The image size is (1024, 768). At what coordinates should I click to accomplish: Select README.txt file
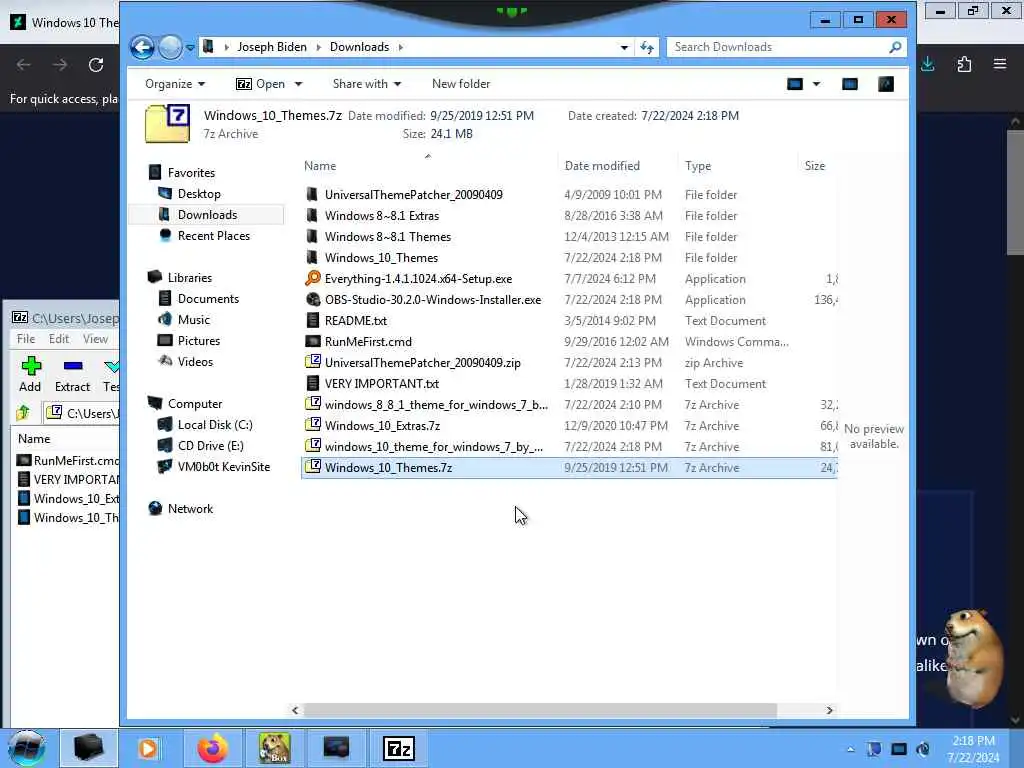point(355,321)
